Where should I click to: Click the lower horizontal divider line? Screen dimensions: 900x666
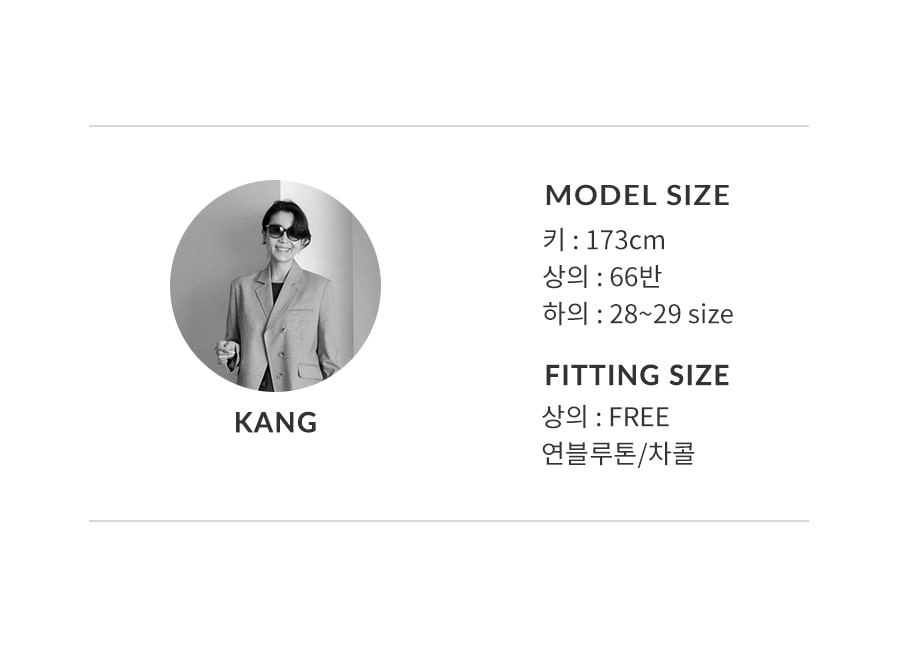(449, 521)
